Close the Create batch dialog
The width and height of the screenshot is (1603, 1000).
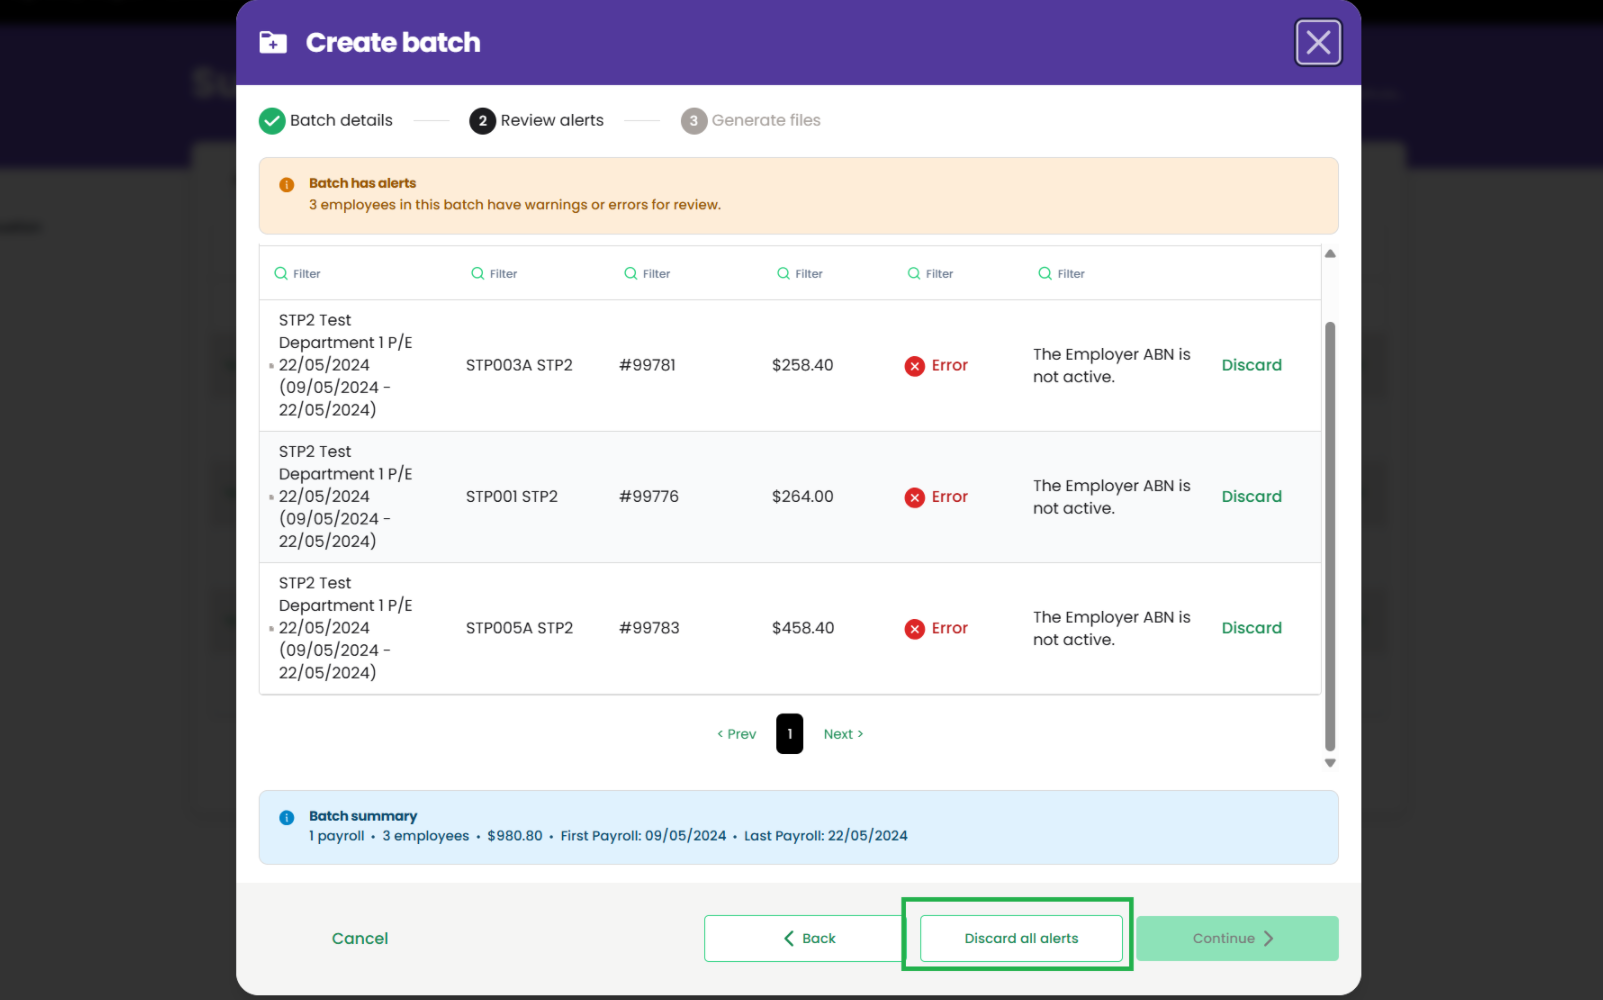pos(1318,42)
